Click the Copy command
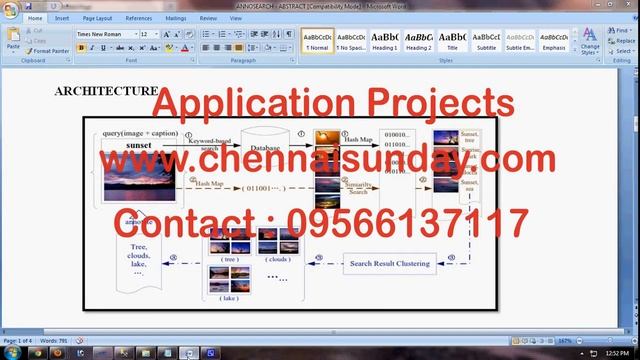The image size is (640, 360). 36,41
